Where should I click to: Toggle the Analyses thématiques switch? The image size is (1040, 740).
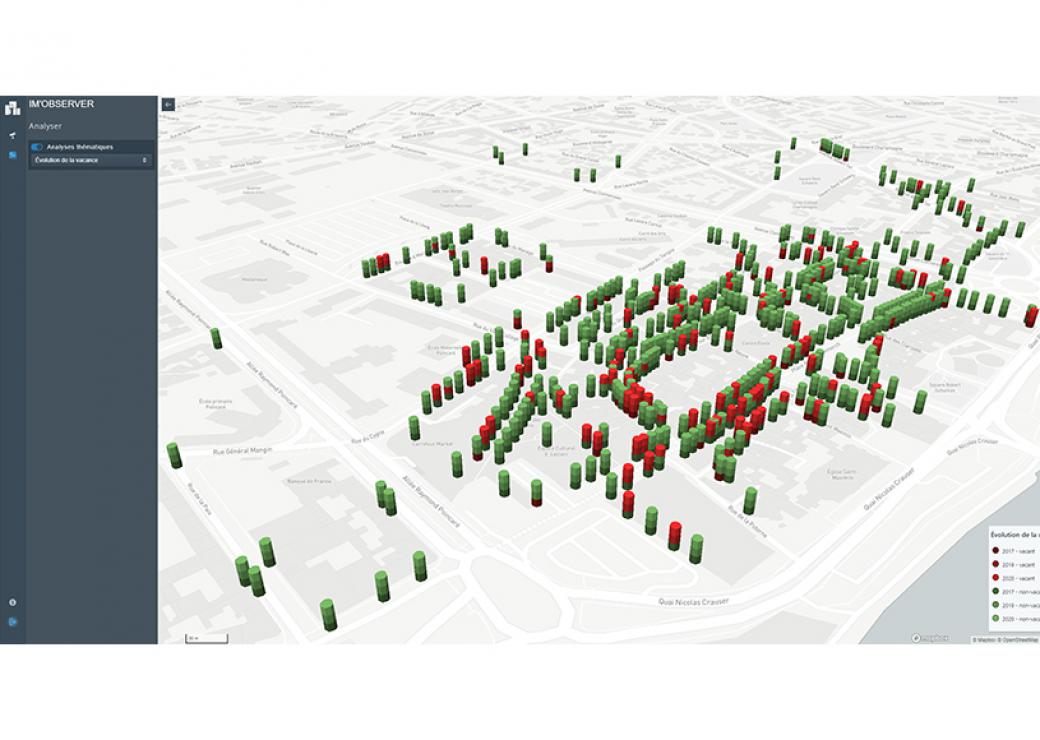coord(36,147)
